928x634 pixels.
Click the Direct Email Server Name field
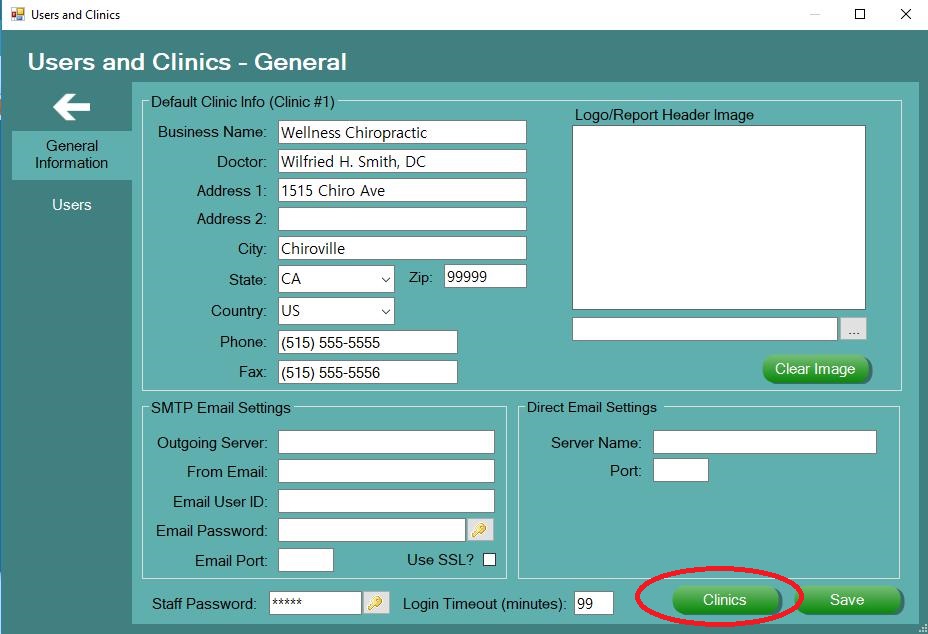pos(764,442)
